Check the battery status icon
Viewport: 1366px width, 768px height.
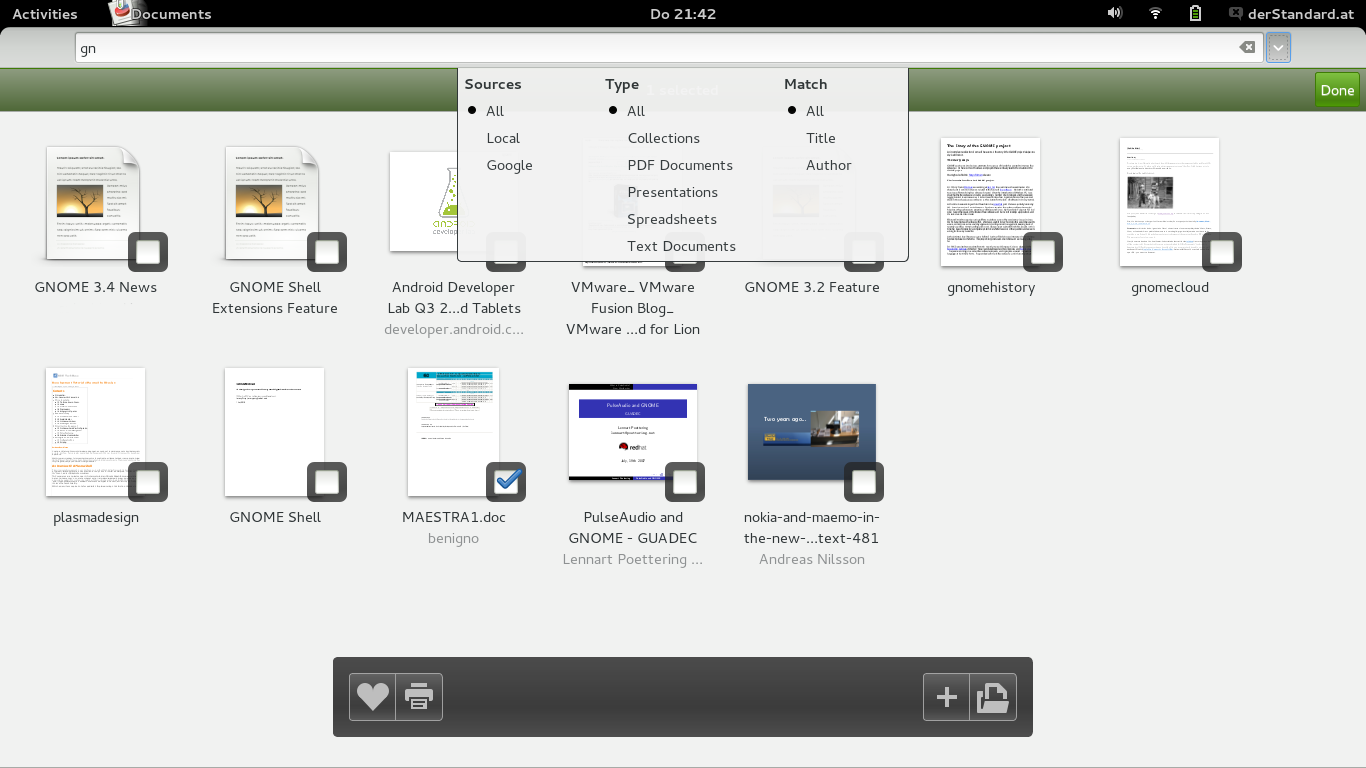(1195, 13)
